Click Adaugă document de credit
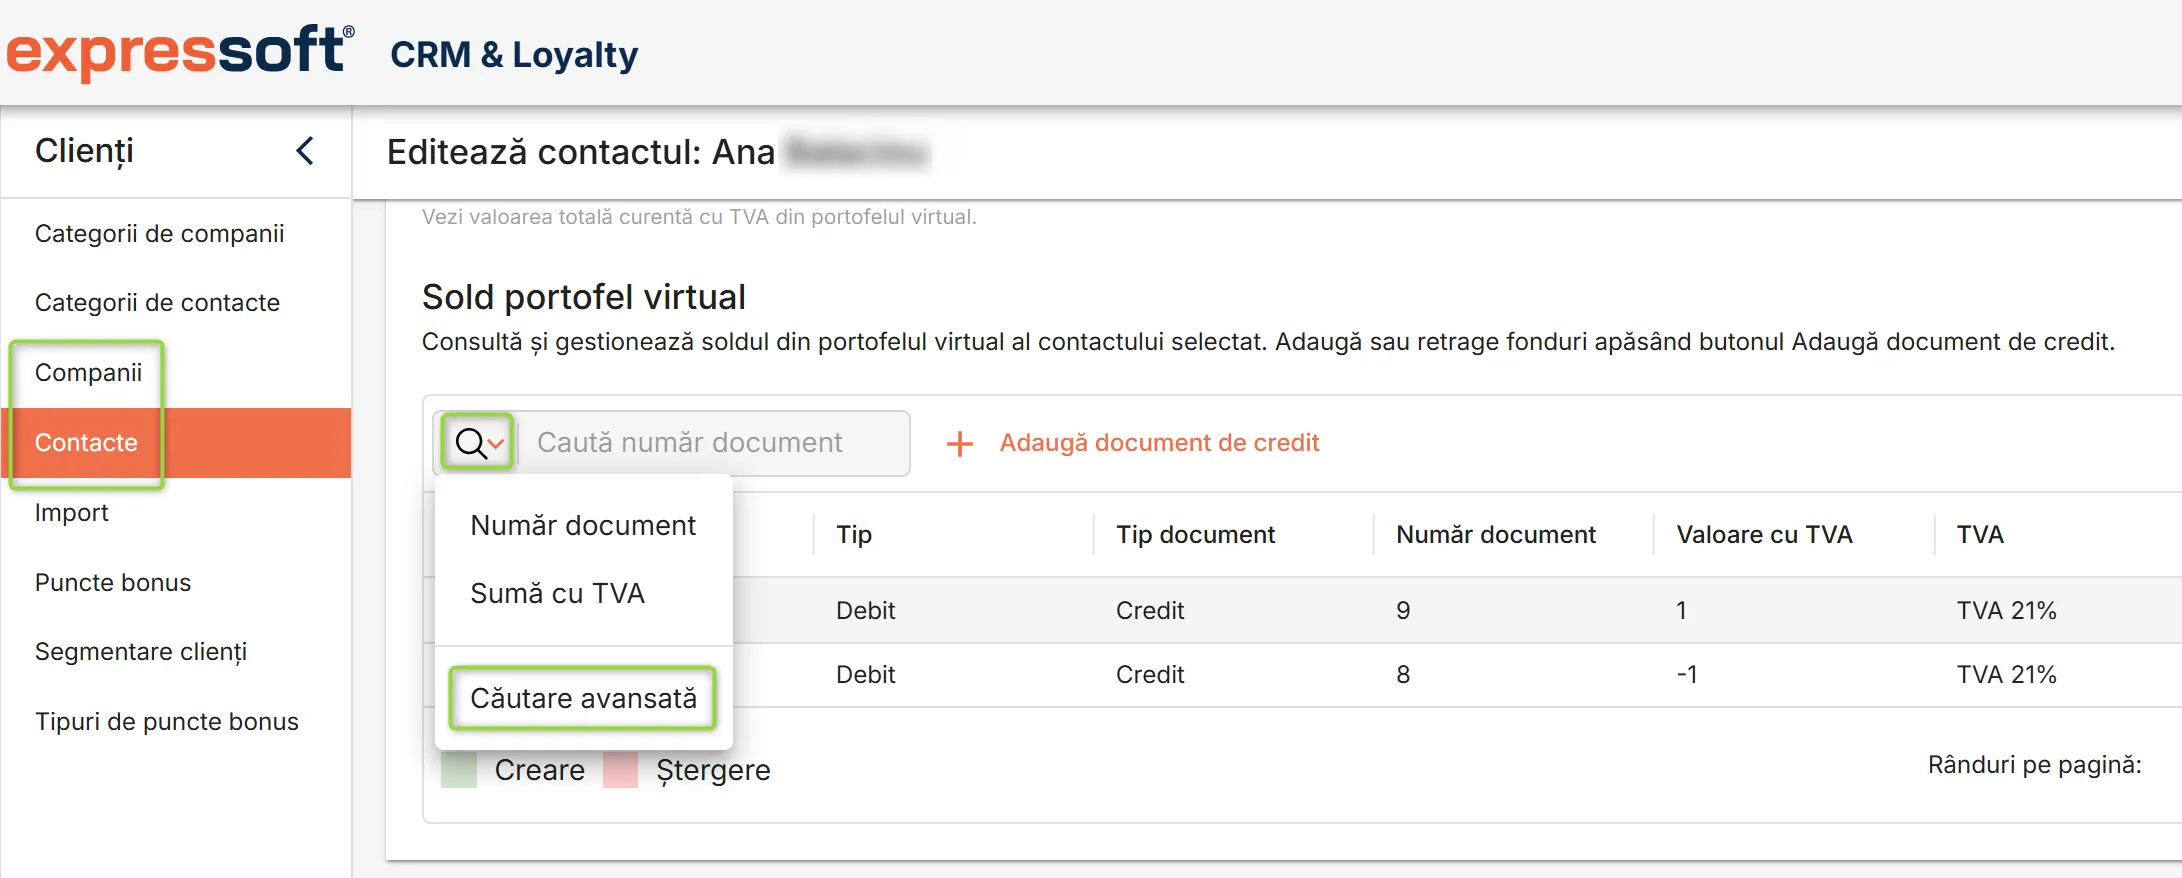The width and height of the screenshot is (2182, 878). pos(1159,442)
